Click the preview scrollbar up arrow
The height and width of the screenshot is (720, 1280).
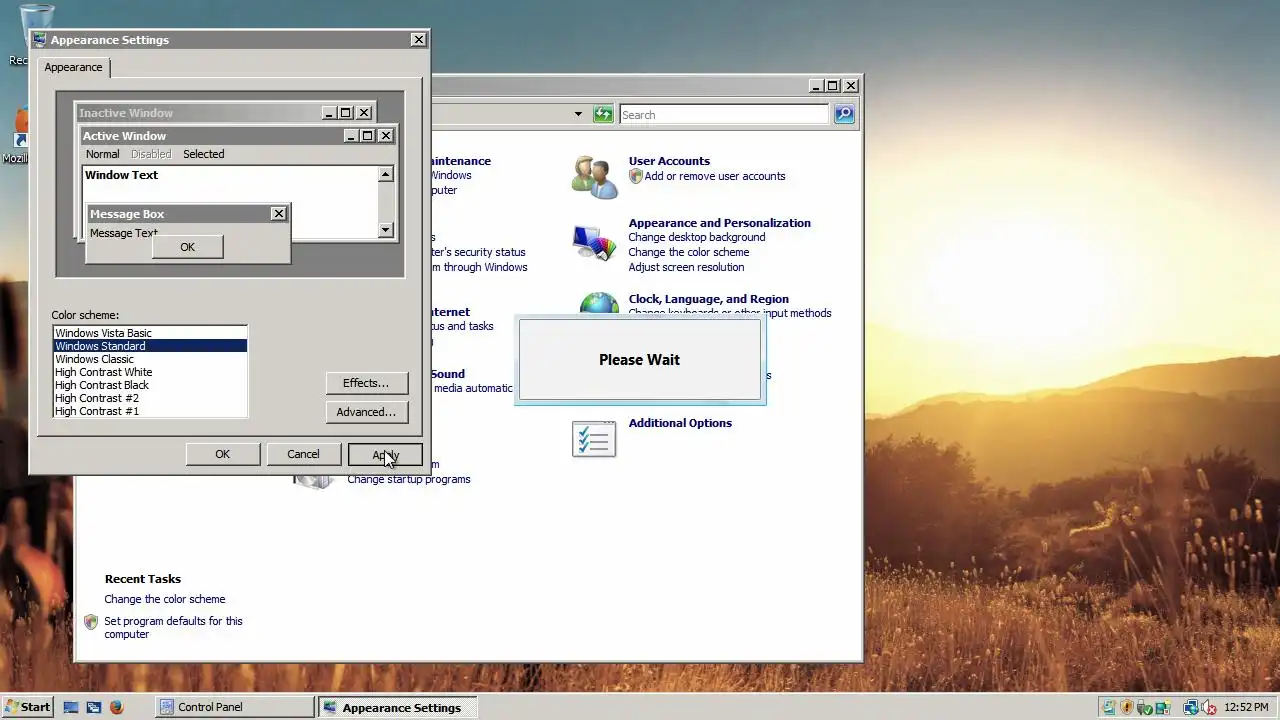coord(386,174)
